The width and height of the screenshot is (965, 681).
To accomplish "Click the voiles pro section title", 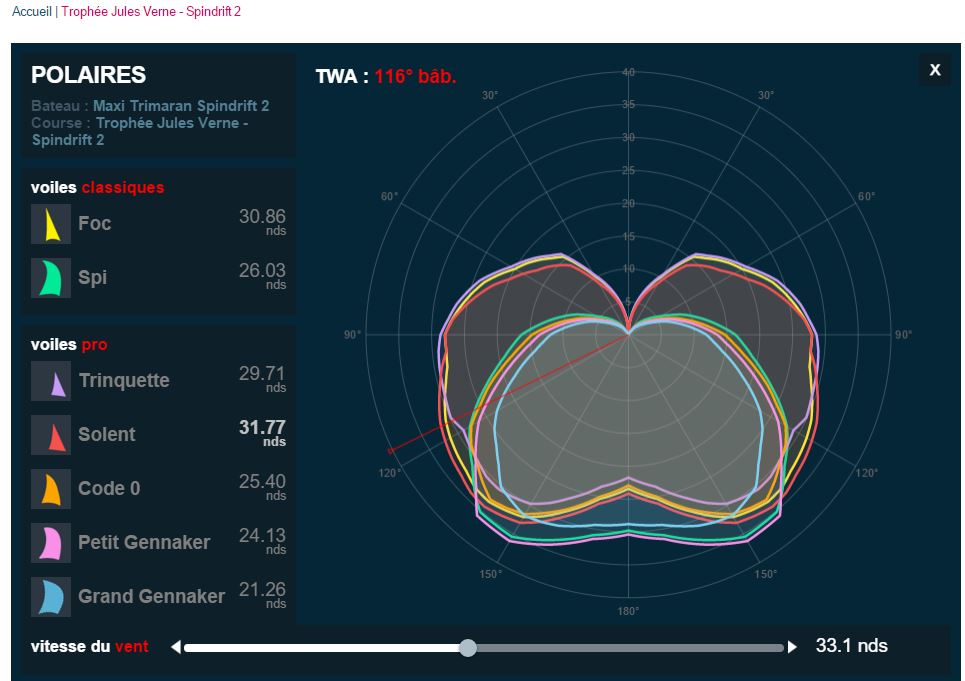I will pyautogui.click(x=69, y=344).
